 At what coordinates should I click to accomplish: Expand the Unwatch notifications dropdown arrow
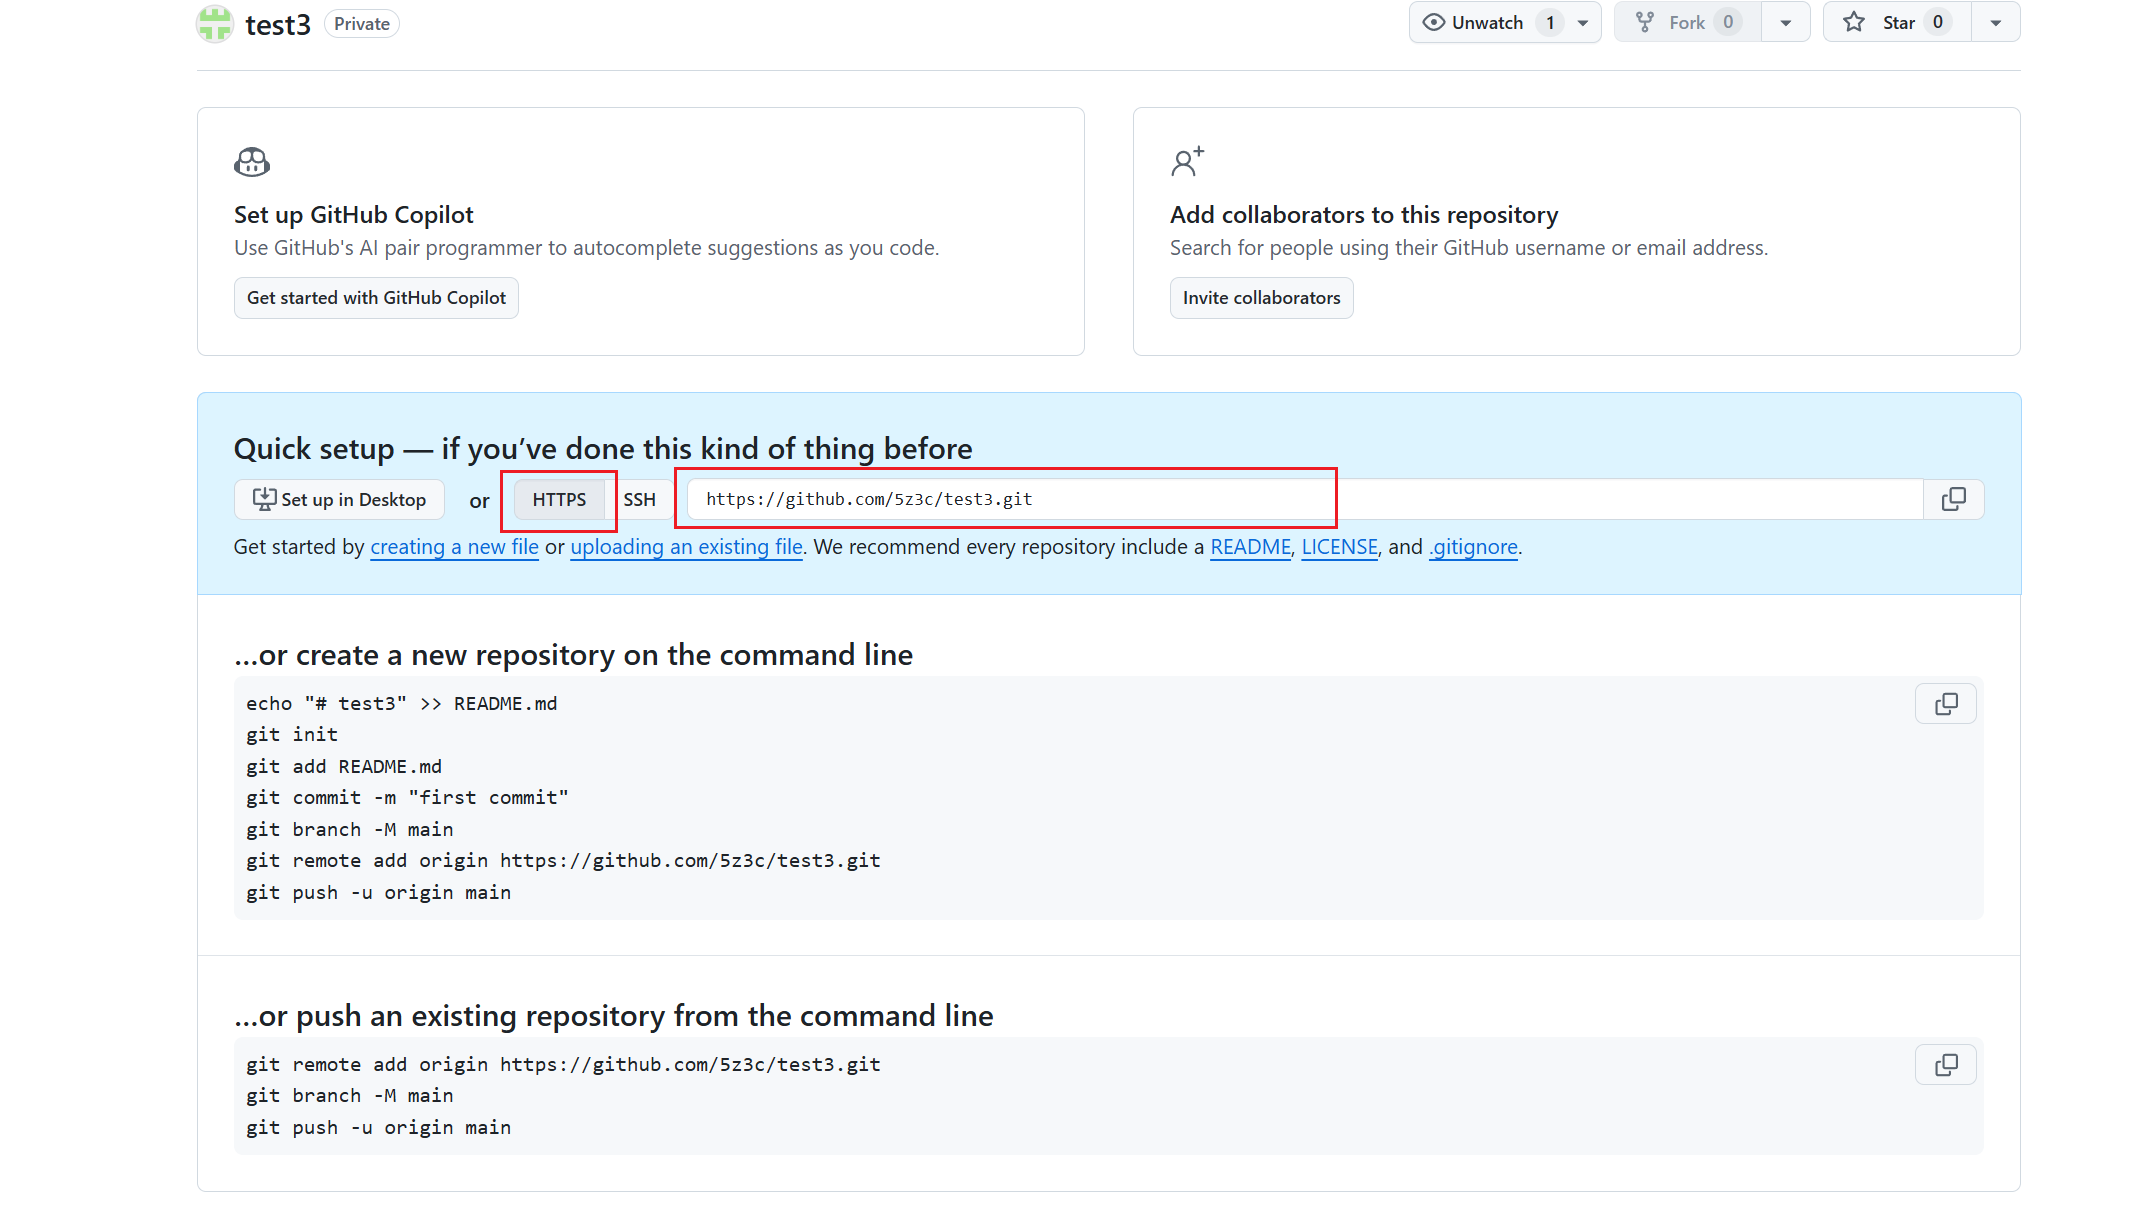coord(1583,22)
